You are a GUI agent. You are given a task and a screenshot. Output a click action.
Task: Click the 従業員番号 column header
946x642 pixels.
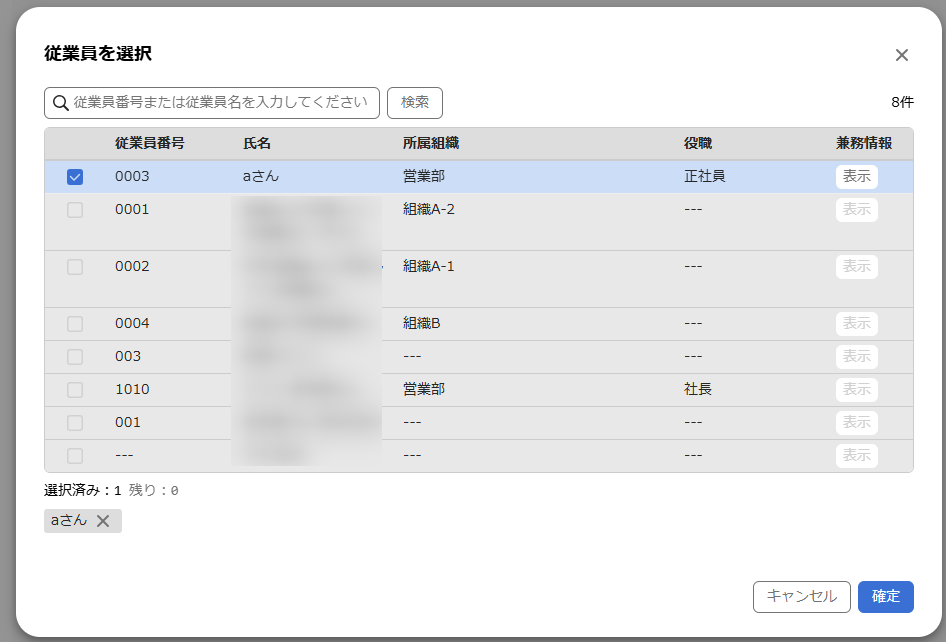click(x=149, y=144)
